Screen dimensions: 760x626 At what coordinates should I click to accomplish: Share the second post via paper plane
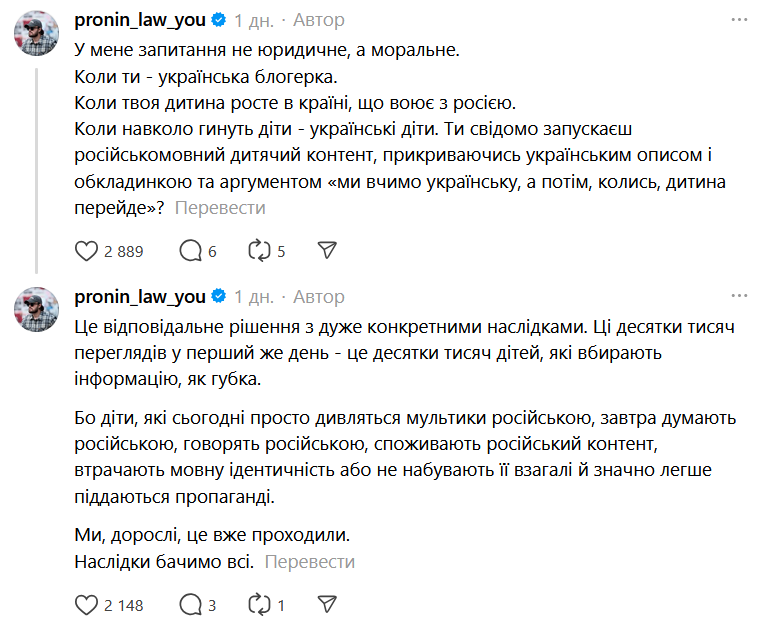coord(326,605)
